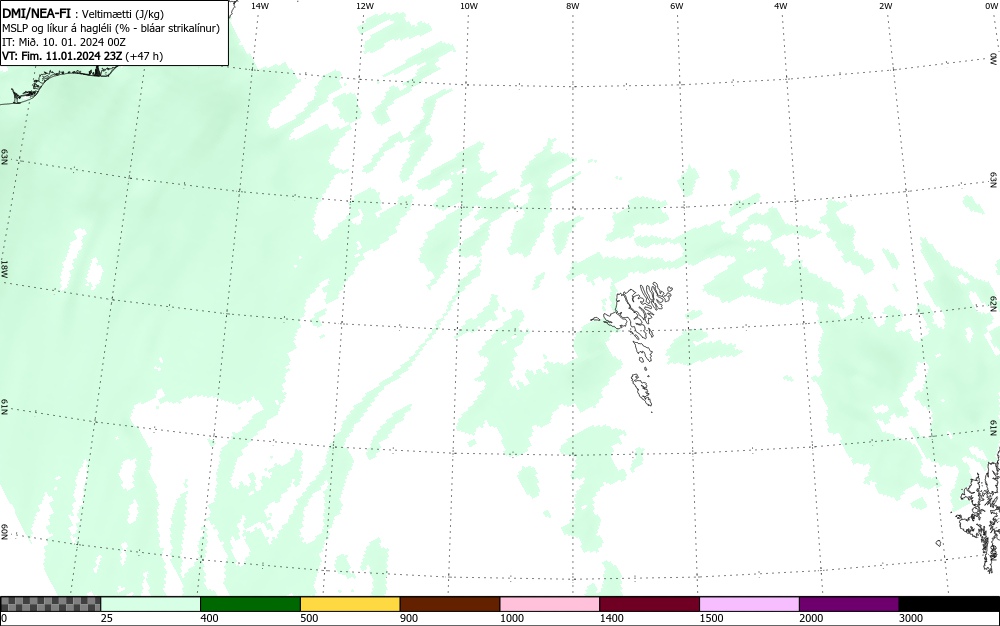
Task: Click the 61N latitude label on left edge
Action: pyautogui.click(x=4, y=407)
